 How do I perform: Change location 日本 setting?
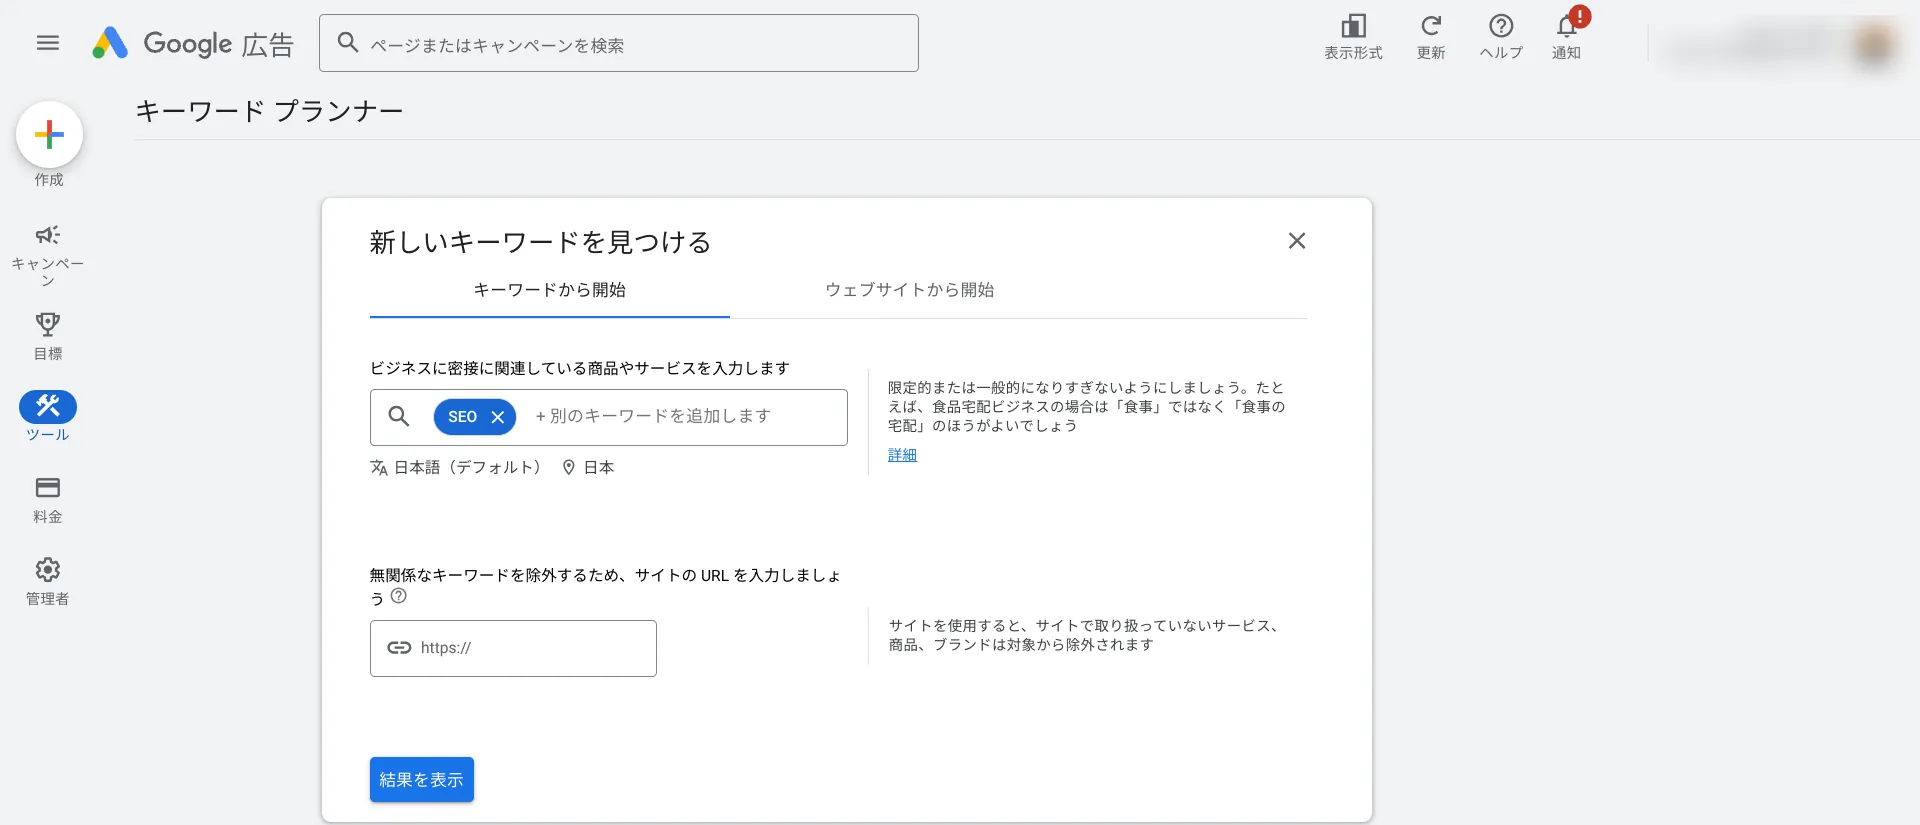coord(588,467)
